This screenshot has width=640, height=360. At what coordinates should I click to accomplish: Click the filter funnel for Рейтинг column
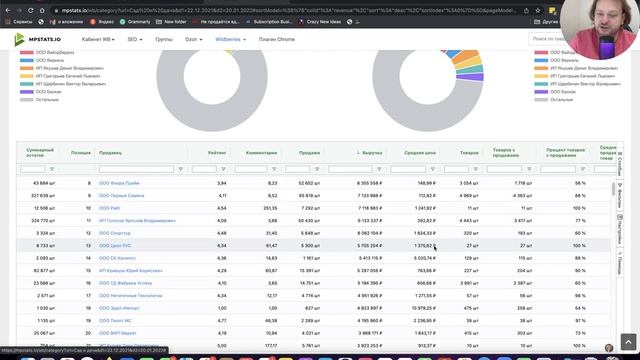tap(223, 169)
